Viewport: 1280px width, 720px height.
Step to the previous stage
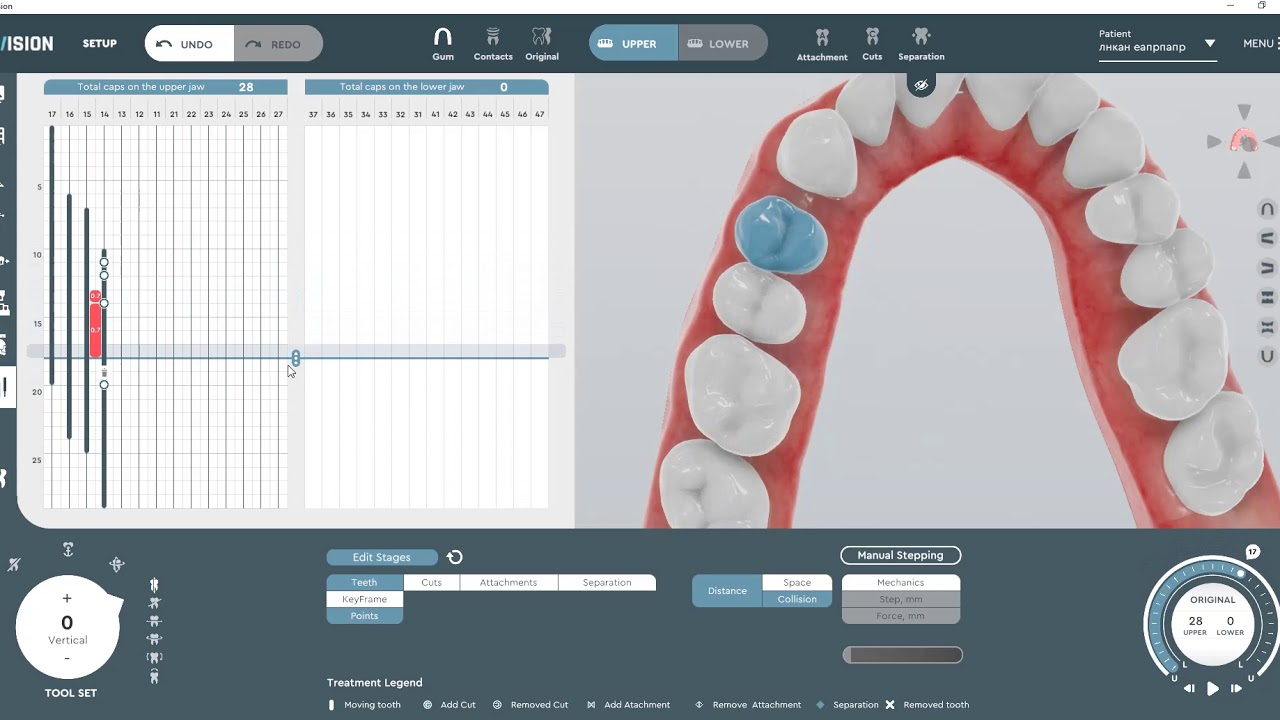(x=1189, y=688)
